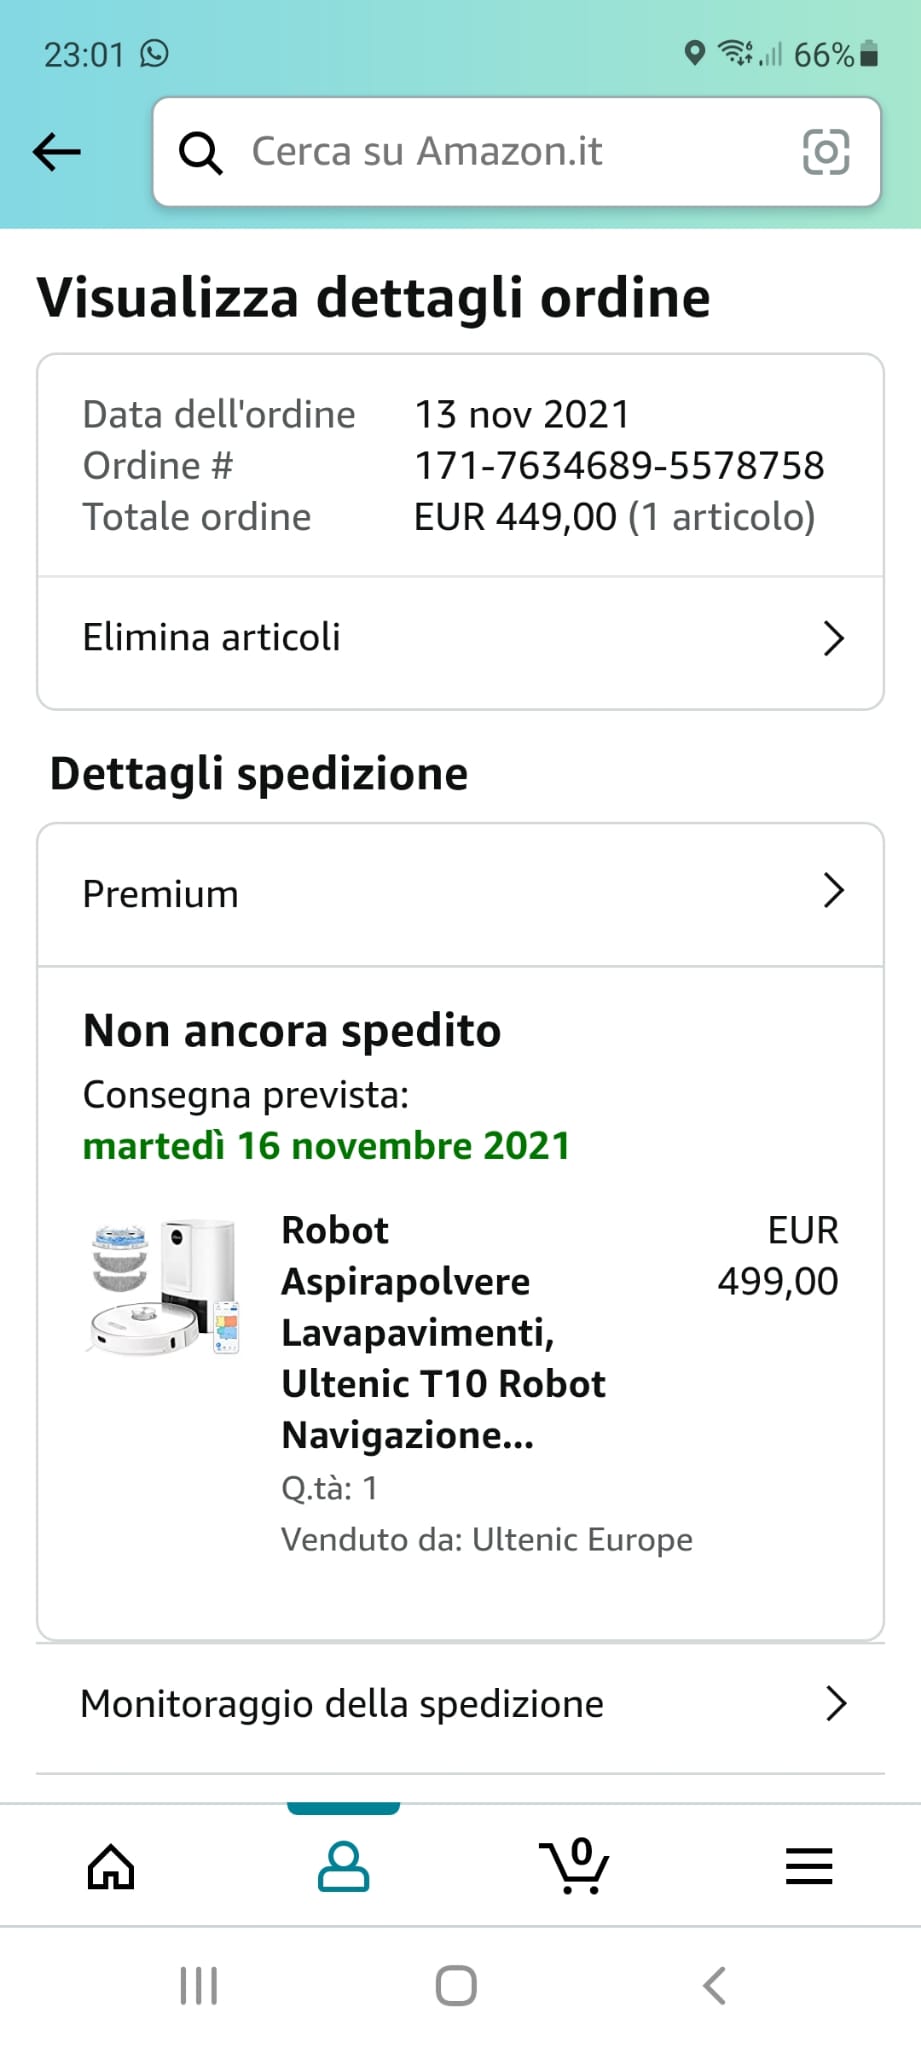Open the robot vacuum product thumbnail
Image resolution: width=921 pixels, height=2048 pixels.
coord(165,1286)
